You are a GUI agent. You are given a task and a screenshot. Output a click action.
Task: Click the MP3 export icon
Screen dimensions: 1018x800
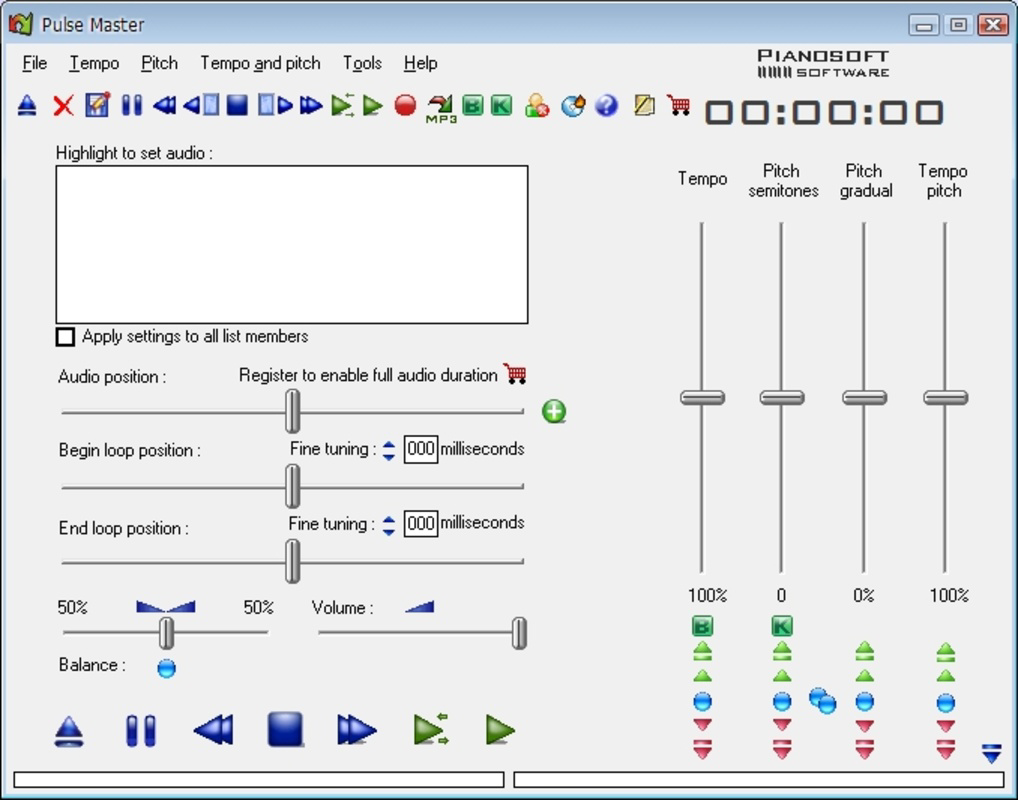441,108
